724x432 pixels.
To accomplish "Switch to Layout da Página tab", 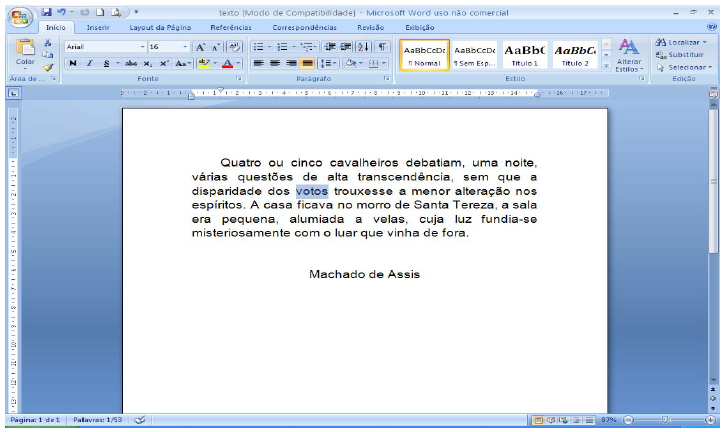I will [x=160, y=28].
